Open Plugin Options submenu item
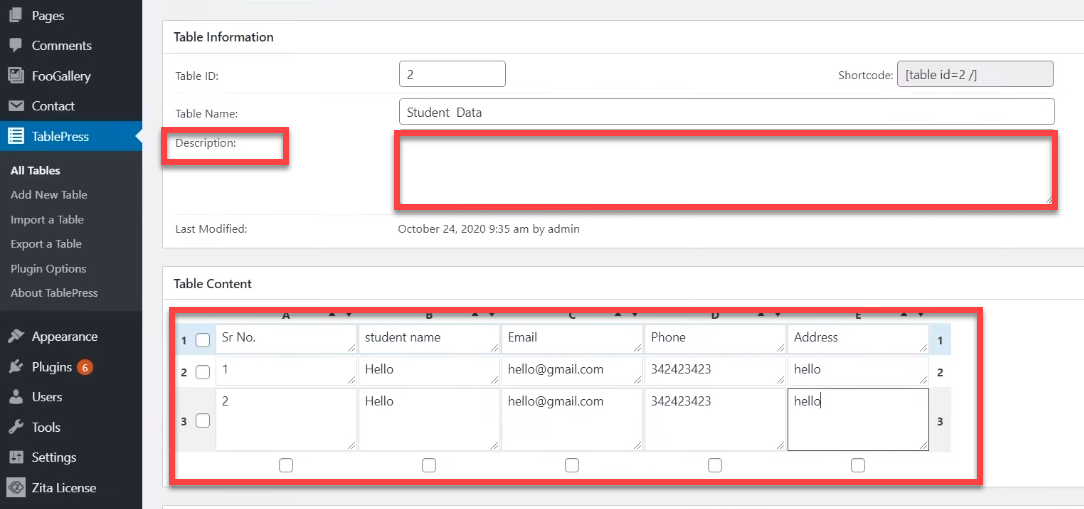Image resolution: width=1084 pixels, height=509 pixels. (48, 269)
